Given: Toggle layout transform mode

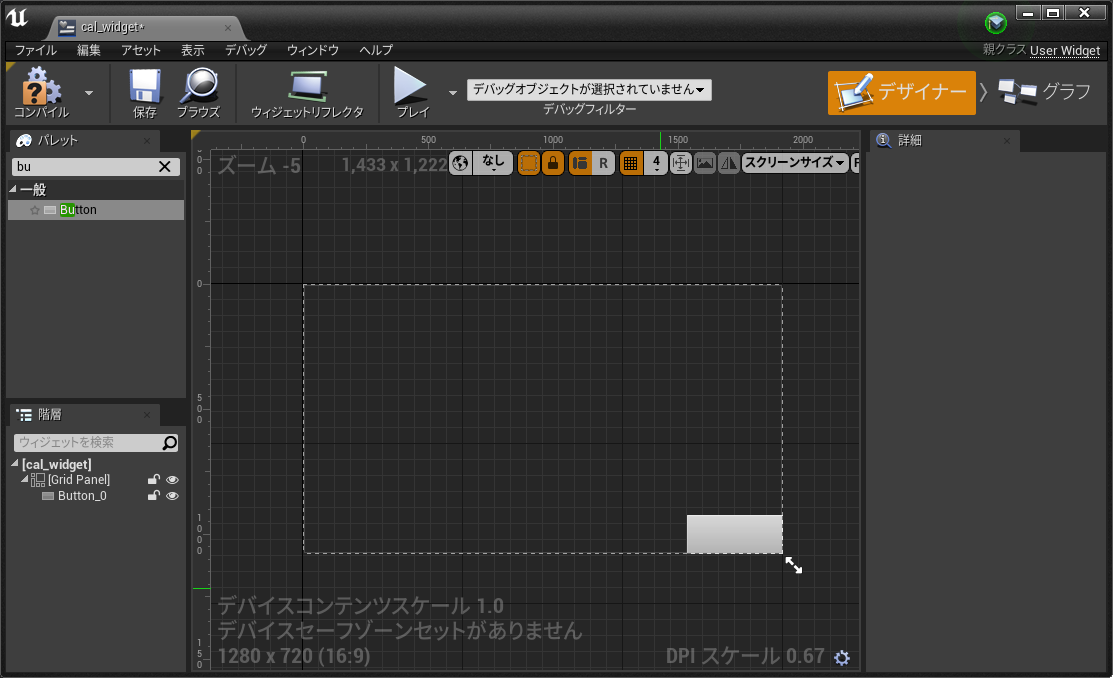Looking at the screenshot, I should click(580, 163).
